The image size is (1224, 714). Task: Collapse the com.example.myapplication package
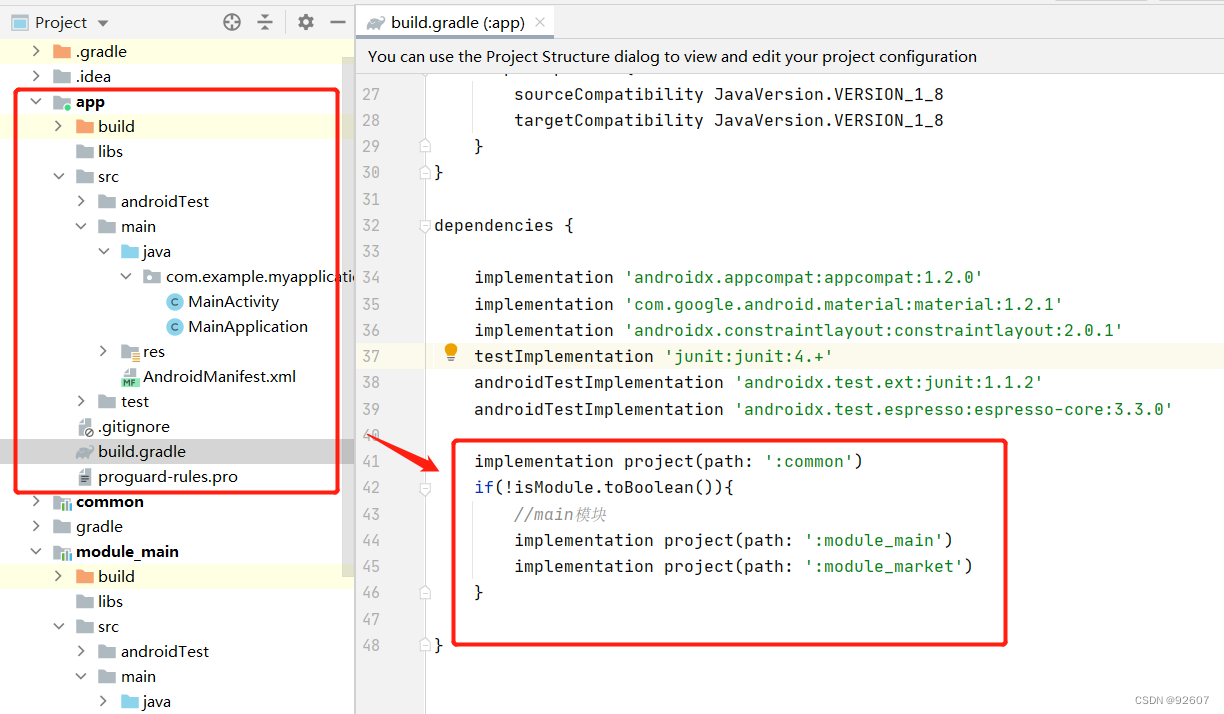125,277
